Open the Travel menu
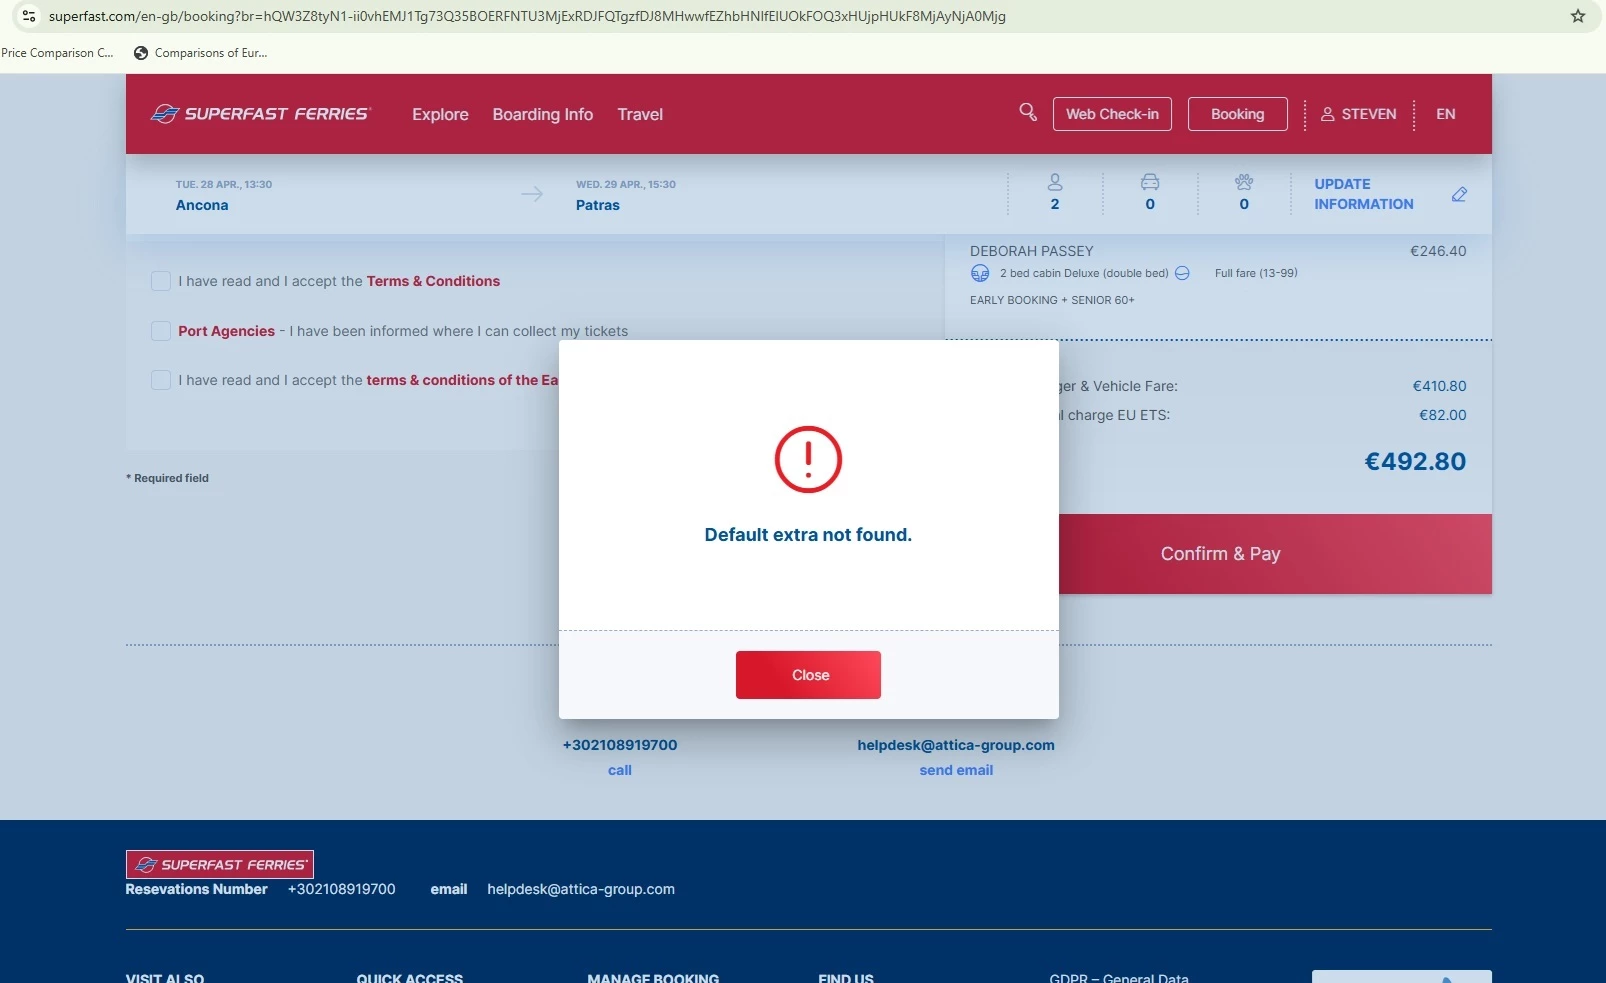Image resolution: width=1606 pixels, height=983 pixels. (x=640, y=114)
